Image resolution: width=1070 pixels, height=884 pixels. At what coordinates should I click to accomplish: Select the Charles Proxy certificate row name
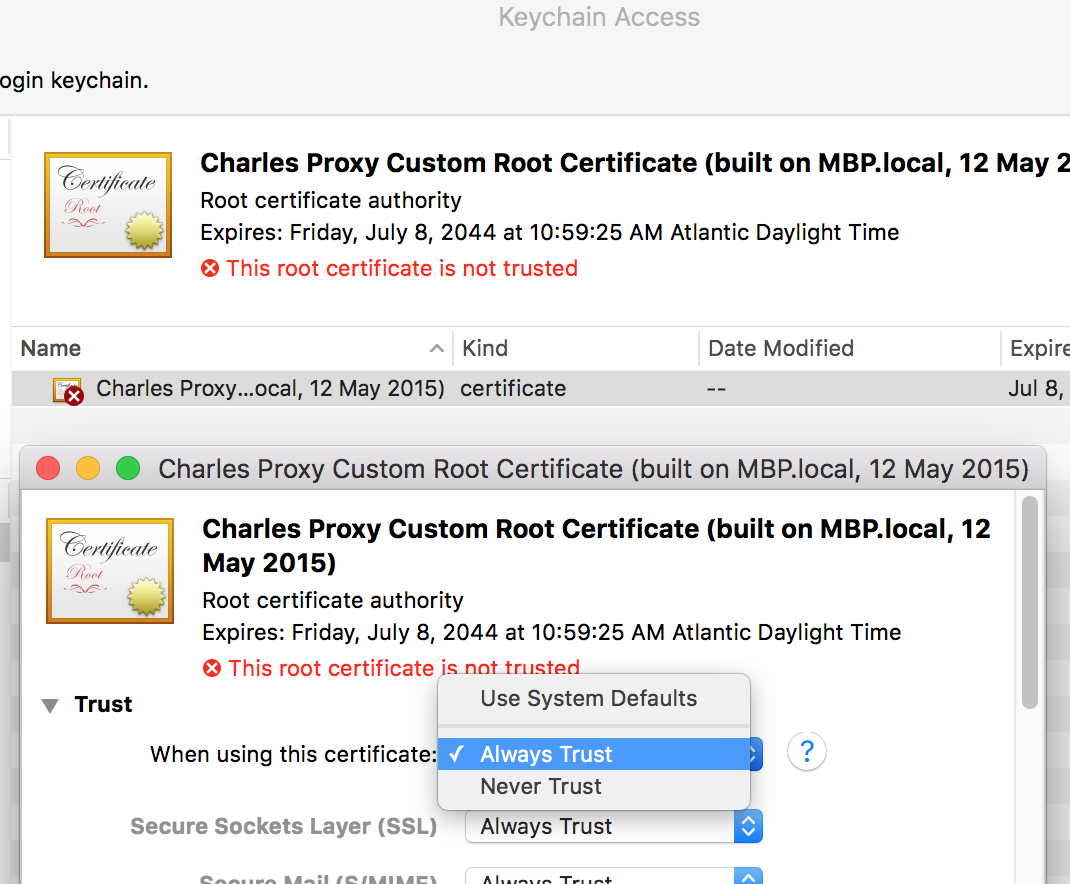[x=270, y=388]
